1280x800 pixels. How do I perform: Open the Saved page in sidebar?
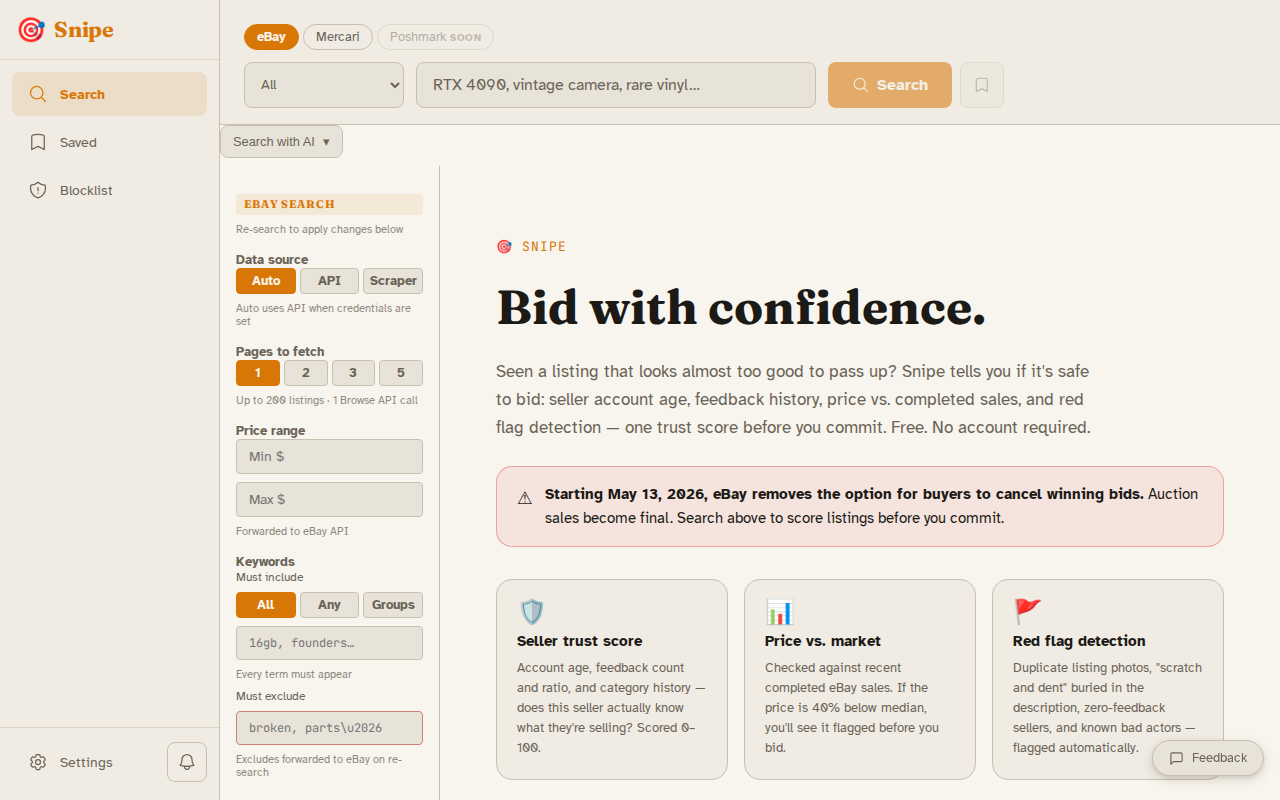coord(109,142)
